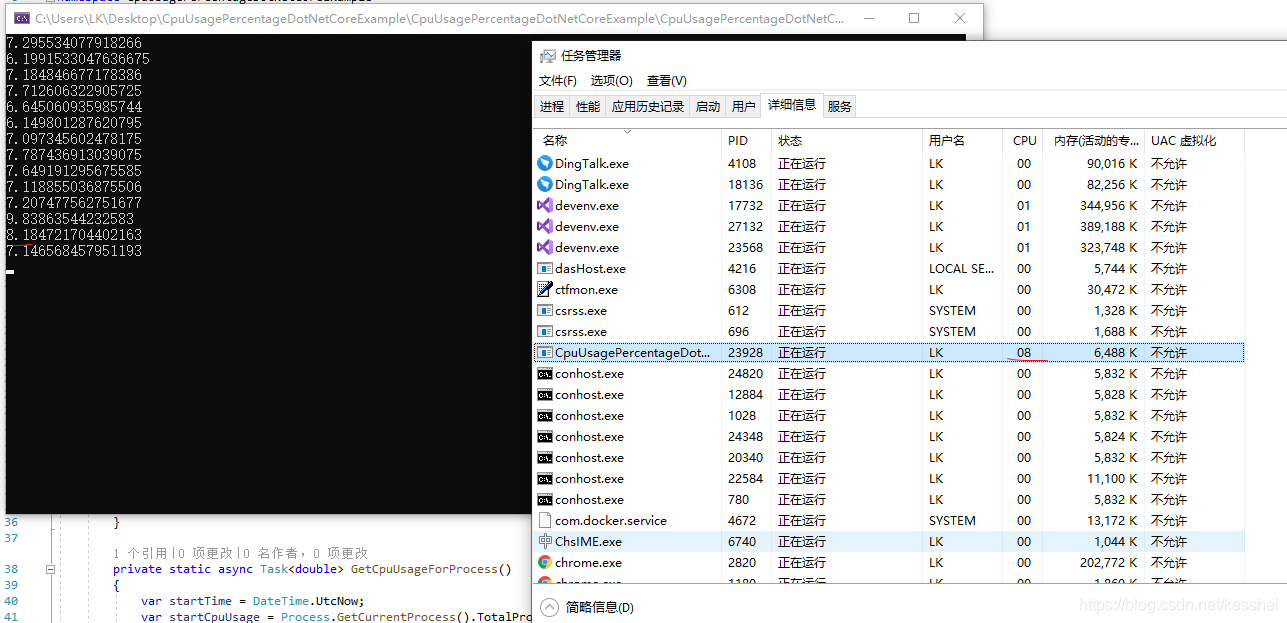
Task: Click PID 23928 cell
Action: pos(745,352)
